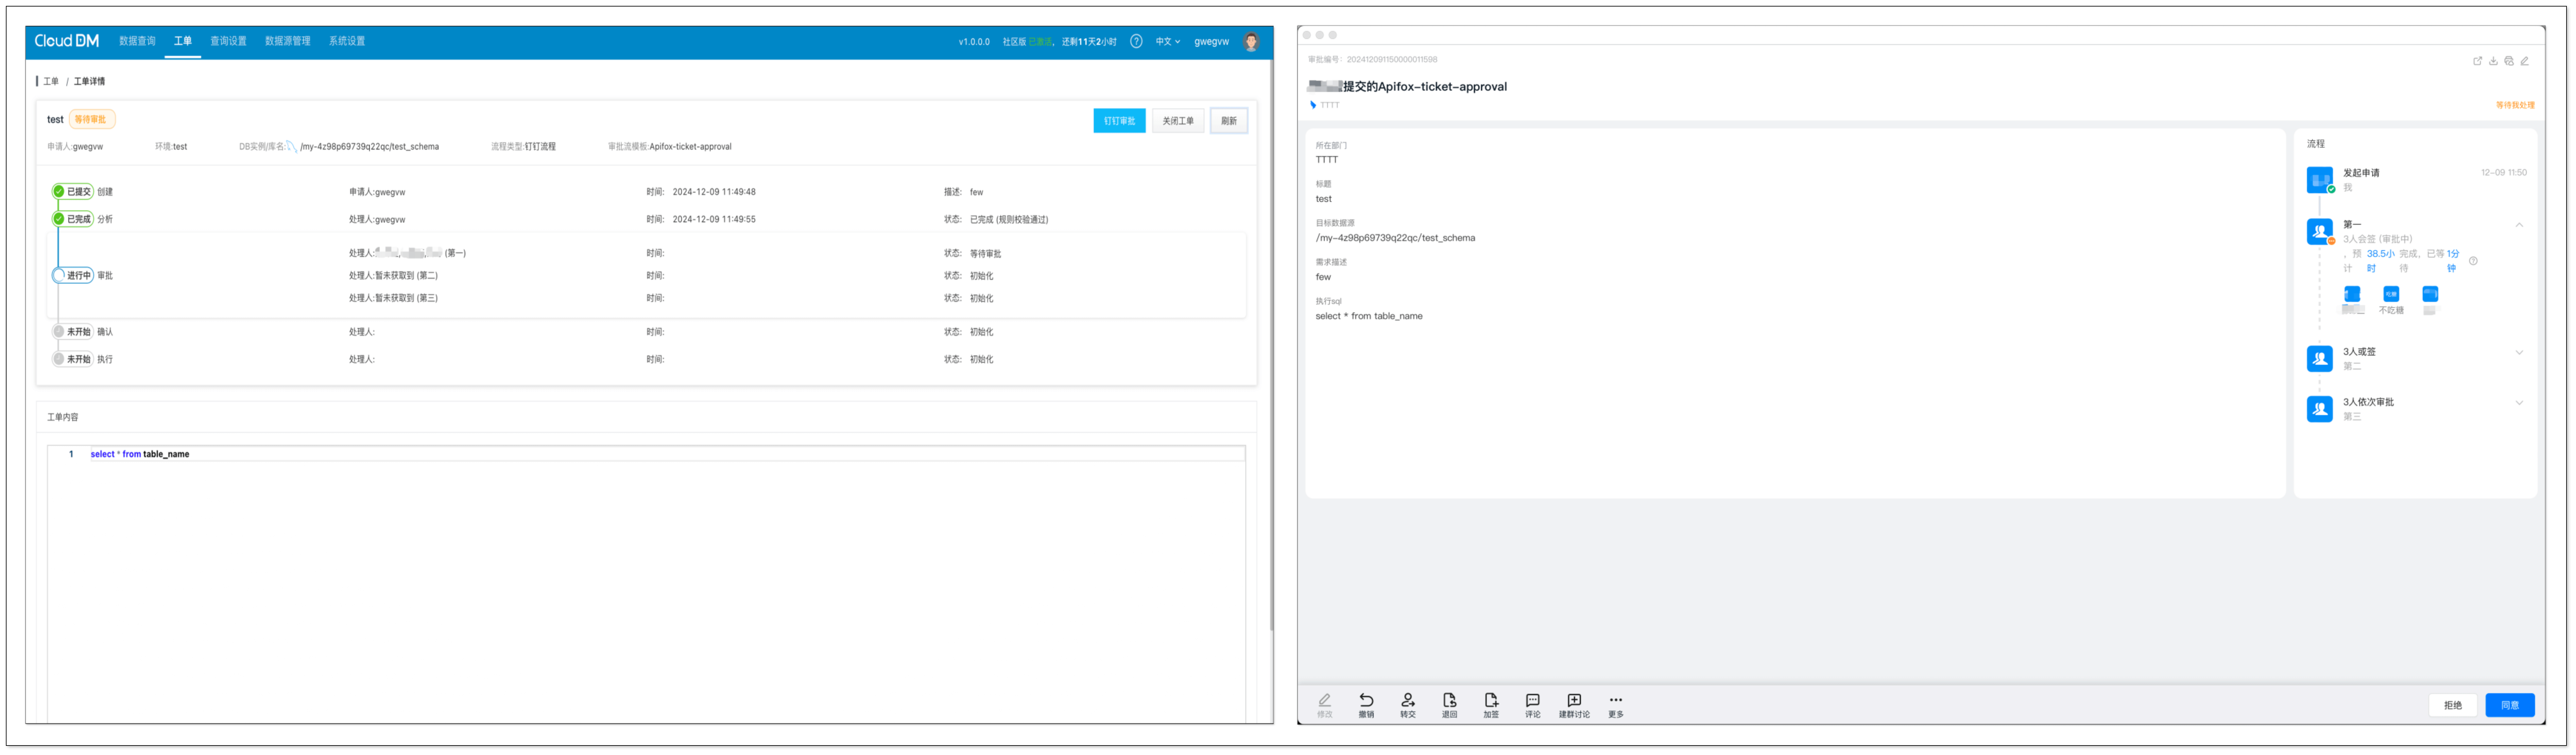Image resolution: width=2576 pixels, height=755 pixels.
Task: Open the 中文 language dropdown
Action: (x=1167, y=41)
